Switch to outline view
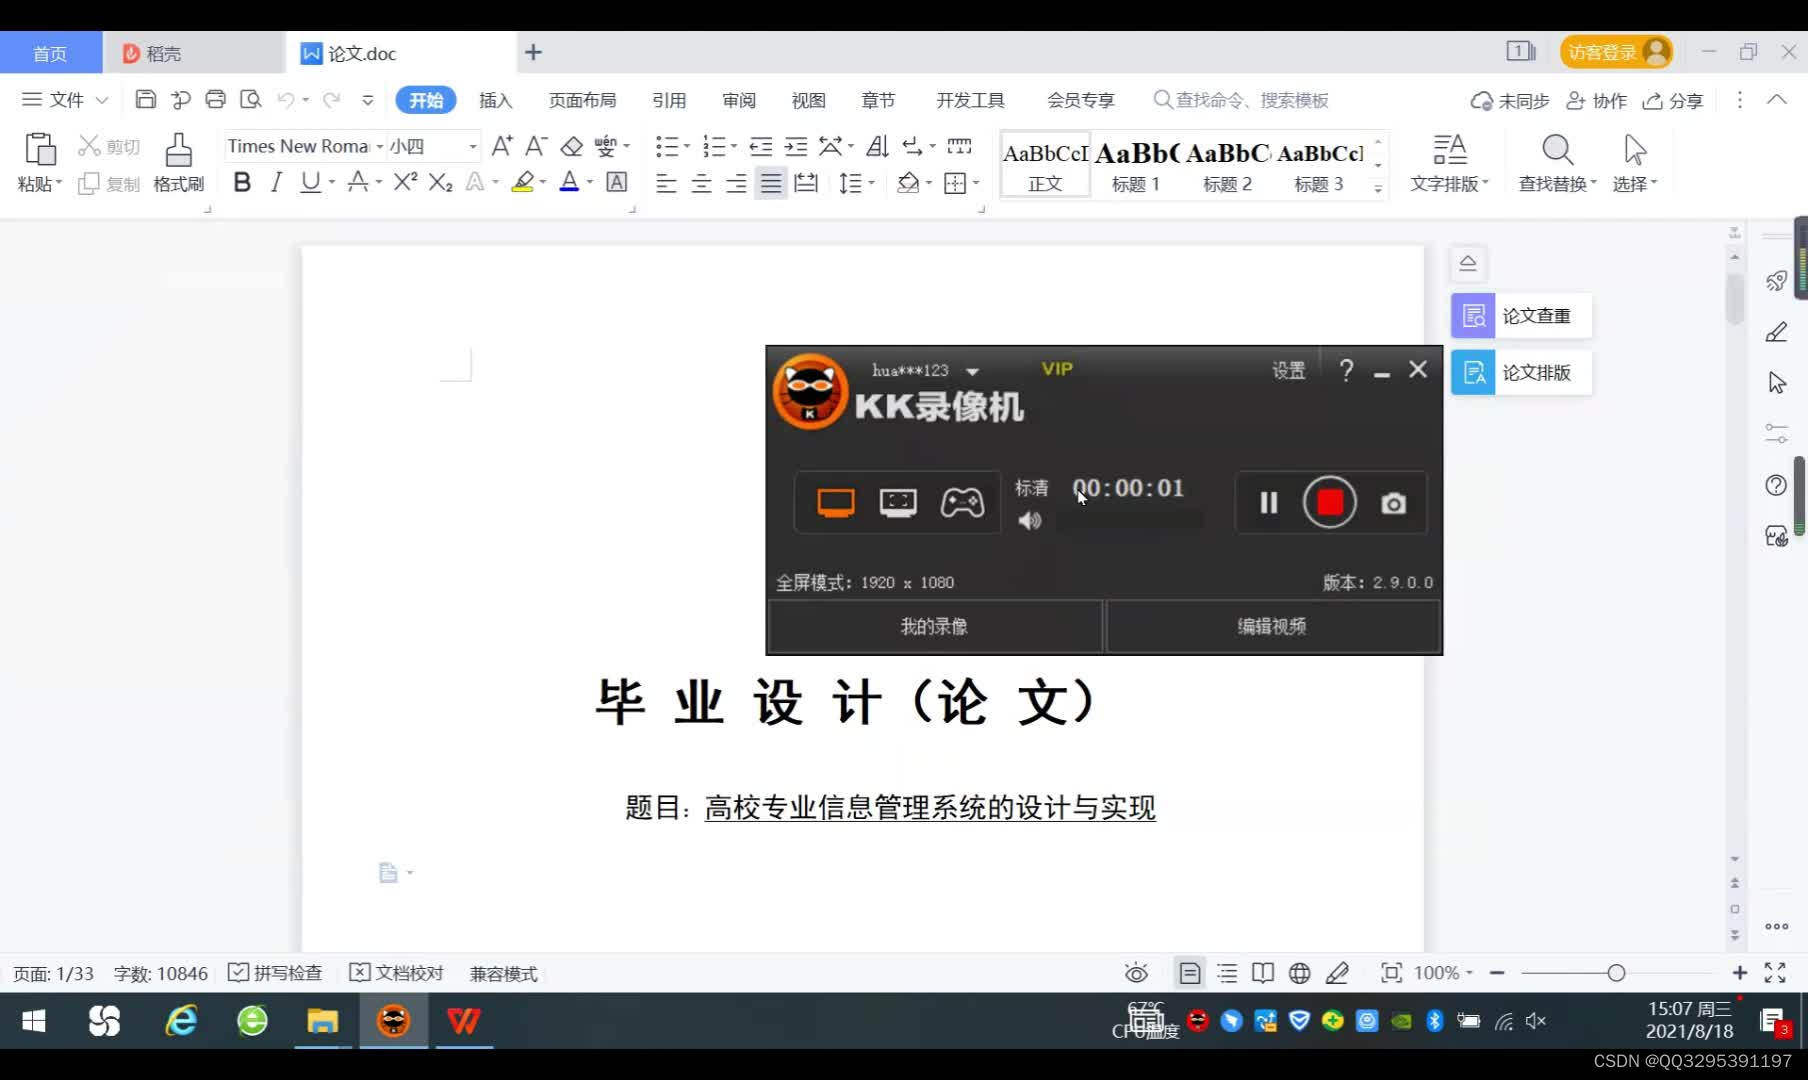 point(1227,973)
